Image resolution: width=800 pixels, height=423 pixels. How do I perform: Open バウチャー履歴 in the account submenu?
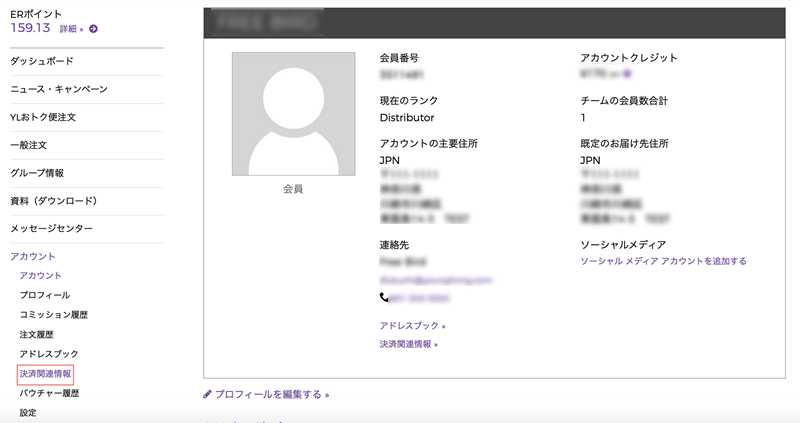click(50, 393)
